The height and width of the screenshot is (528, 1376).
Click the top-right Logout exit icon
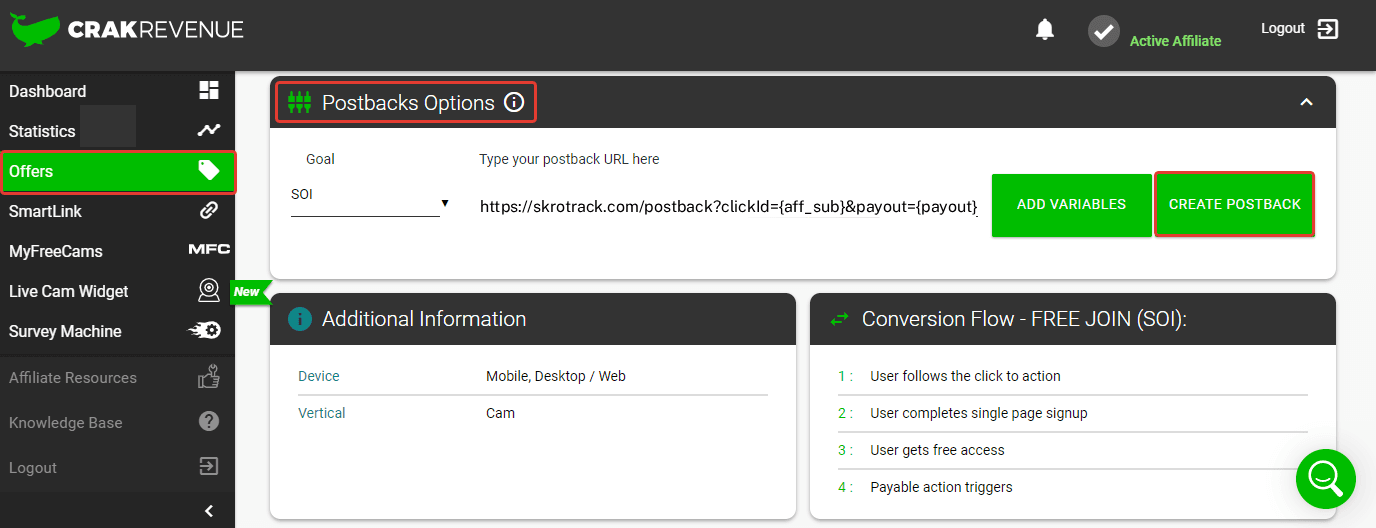(x=1328, y=28)
